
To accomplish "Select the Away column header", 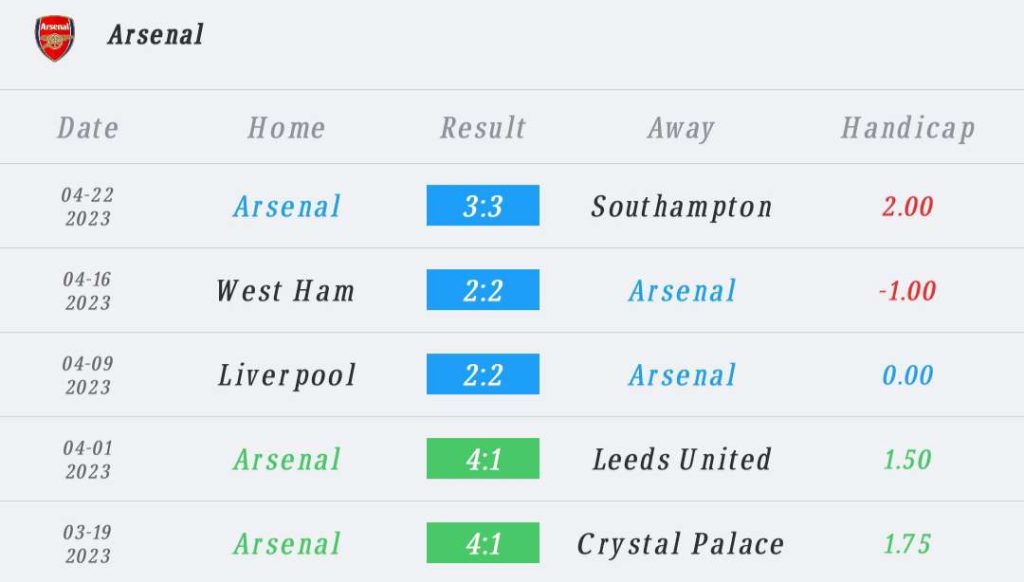I will 681,128.
